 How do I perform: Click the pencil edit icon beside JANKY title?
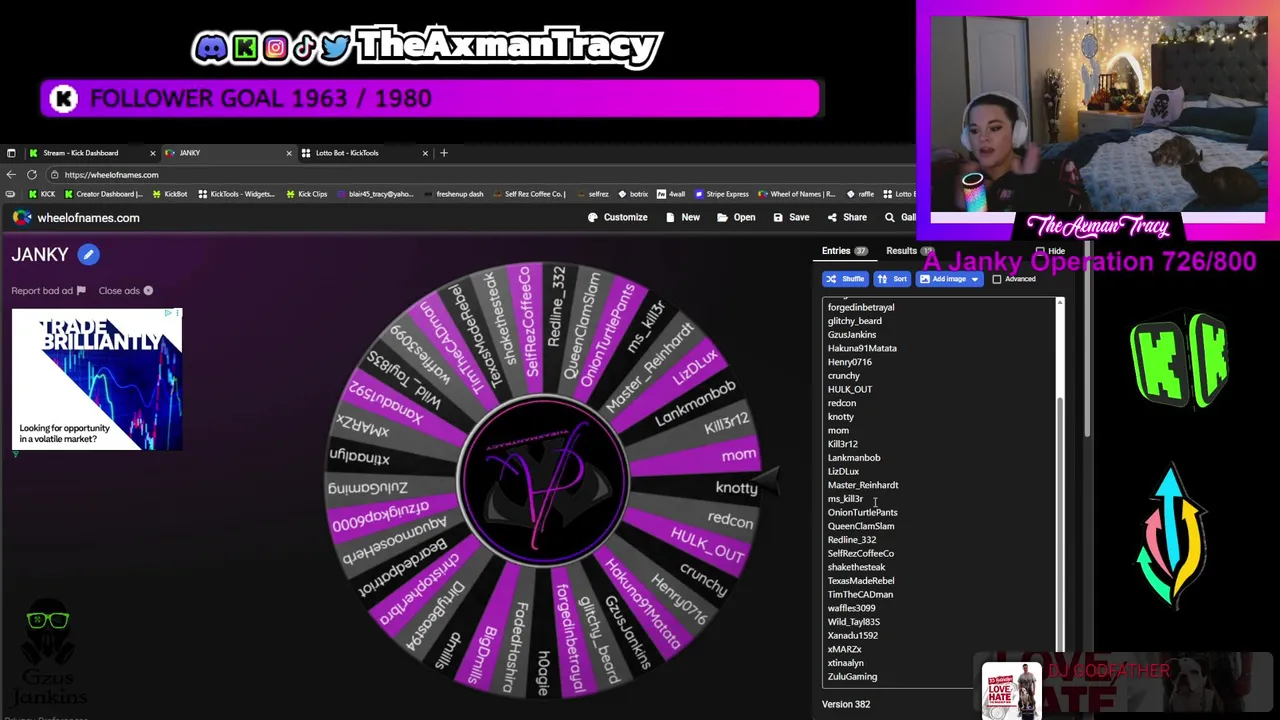pos(88,254)
